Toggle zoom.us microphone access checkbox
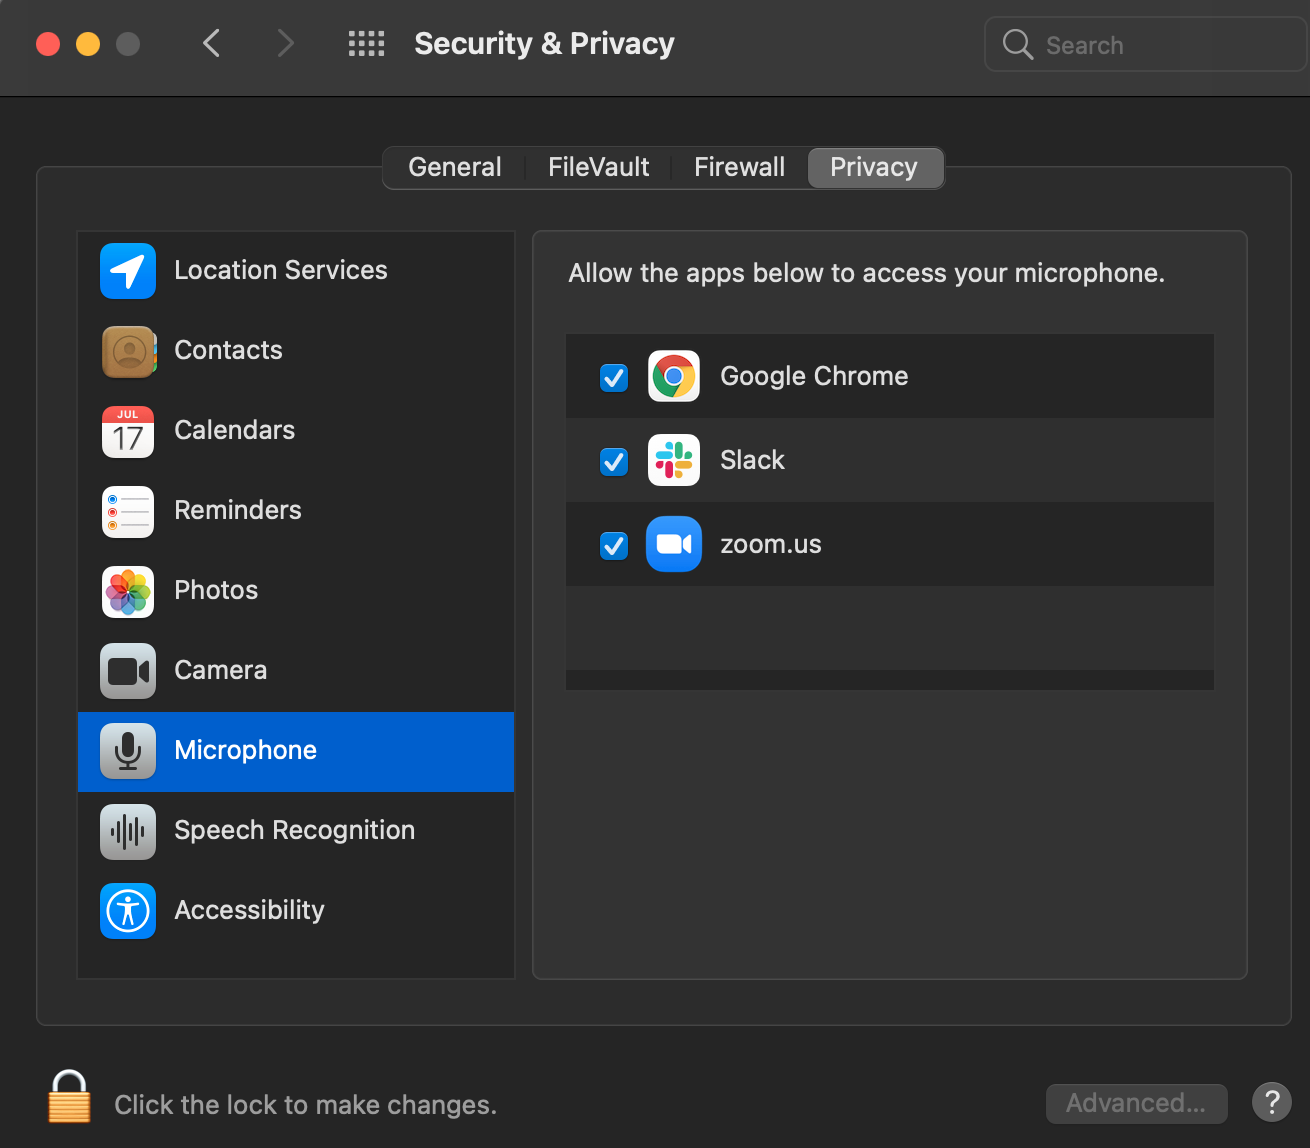The width and height of the screenshot is (1310, 1148). click(x=614, y=545)
